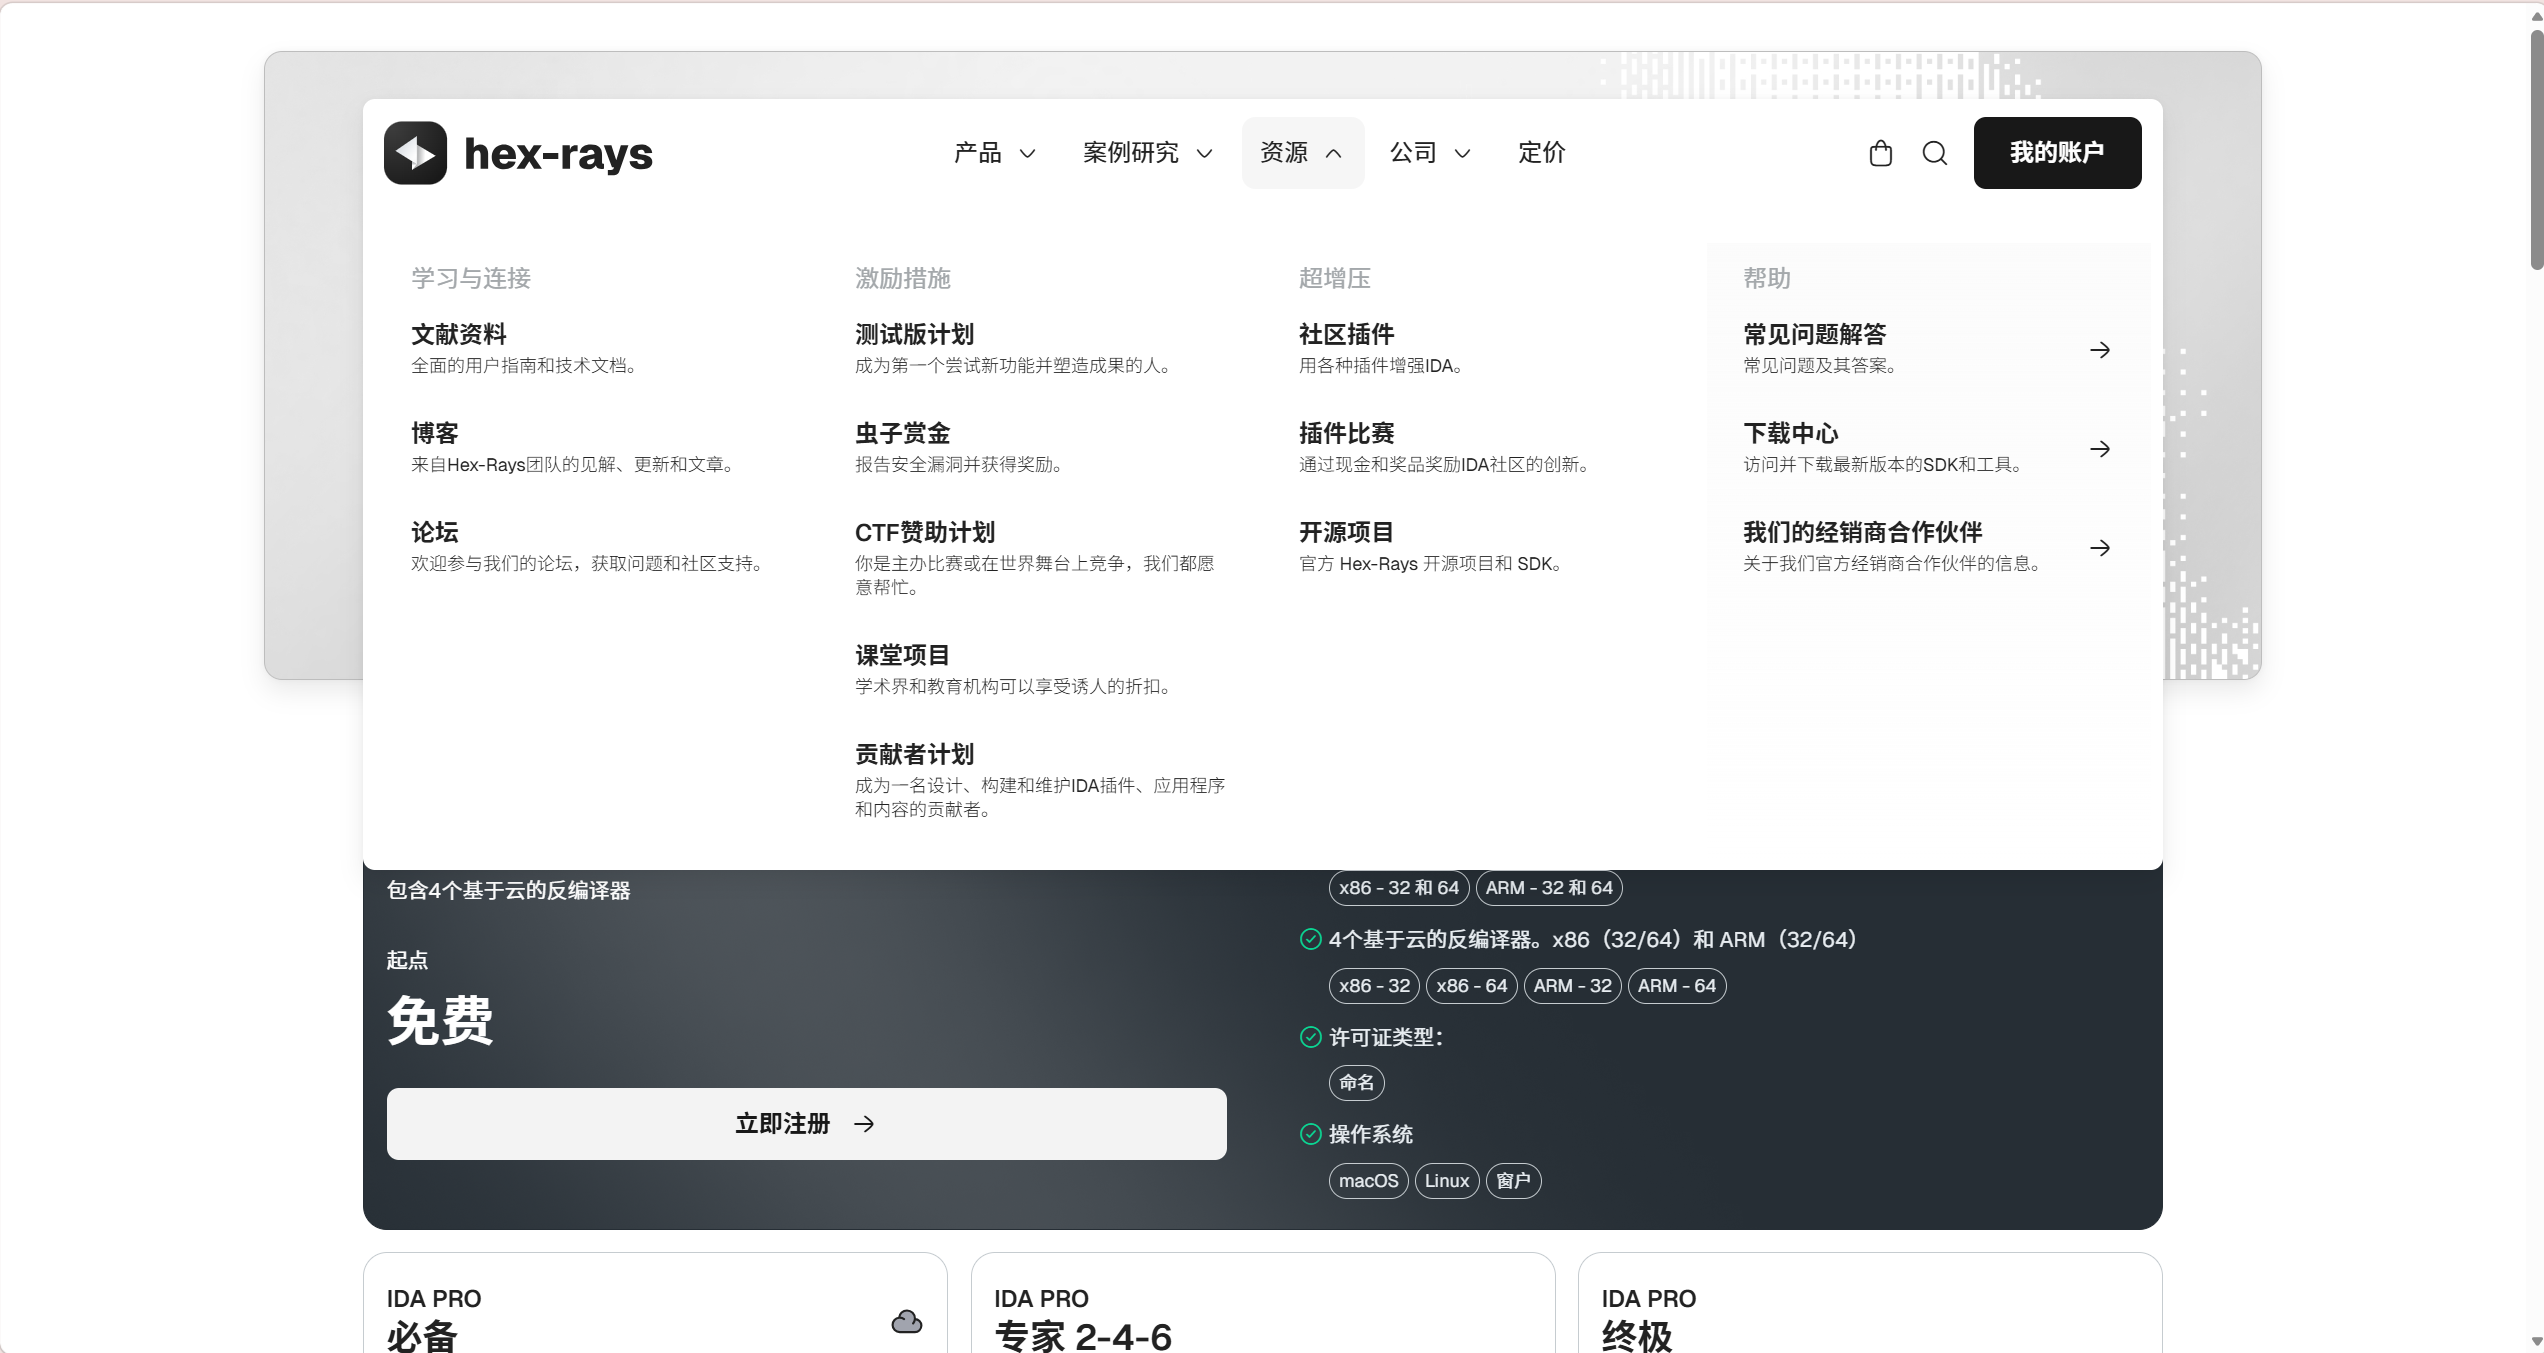Select the macOS operating system tag
The width and height of the screenshot is (2544, 1353).
tap(1368, 1181)
